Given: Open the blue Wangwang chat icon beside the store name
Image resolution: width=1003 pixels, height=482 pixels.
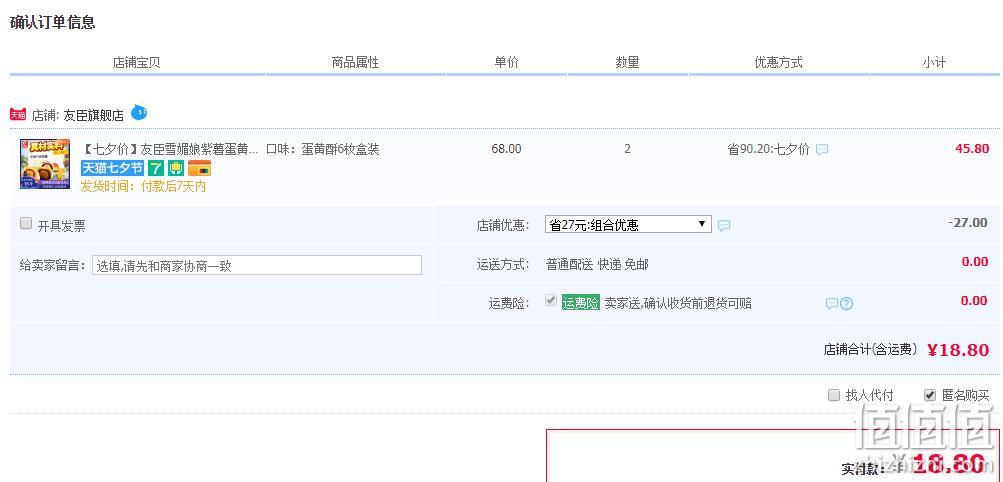Looking at the screenshot, I should click(139, 113).
